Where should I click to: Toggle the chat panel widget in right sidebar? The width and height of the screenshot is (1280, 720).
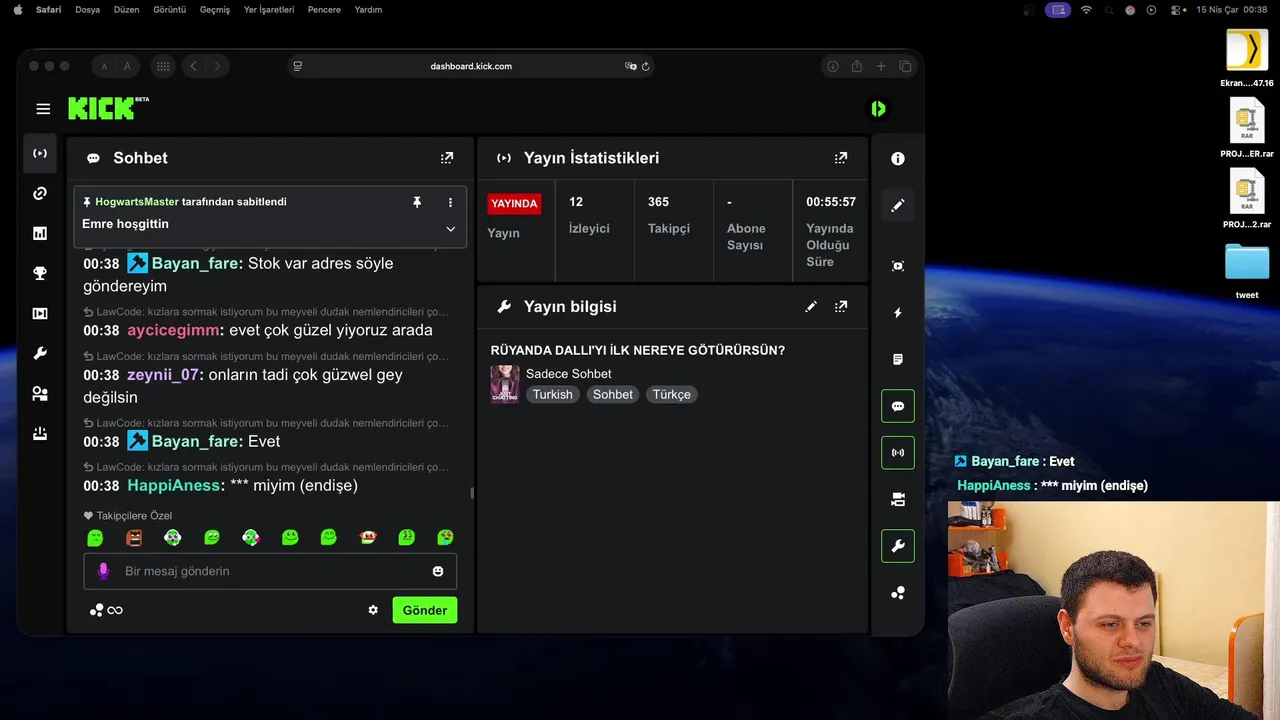pyautogui.click(x=898, y=406)
